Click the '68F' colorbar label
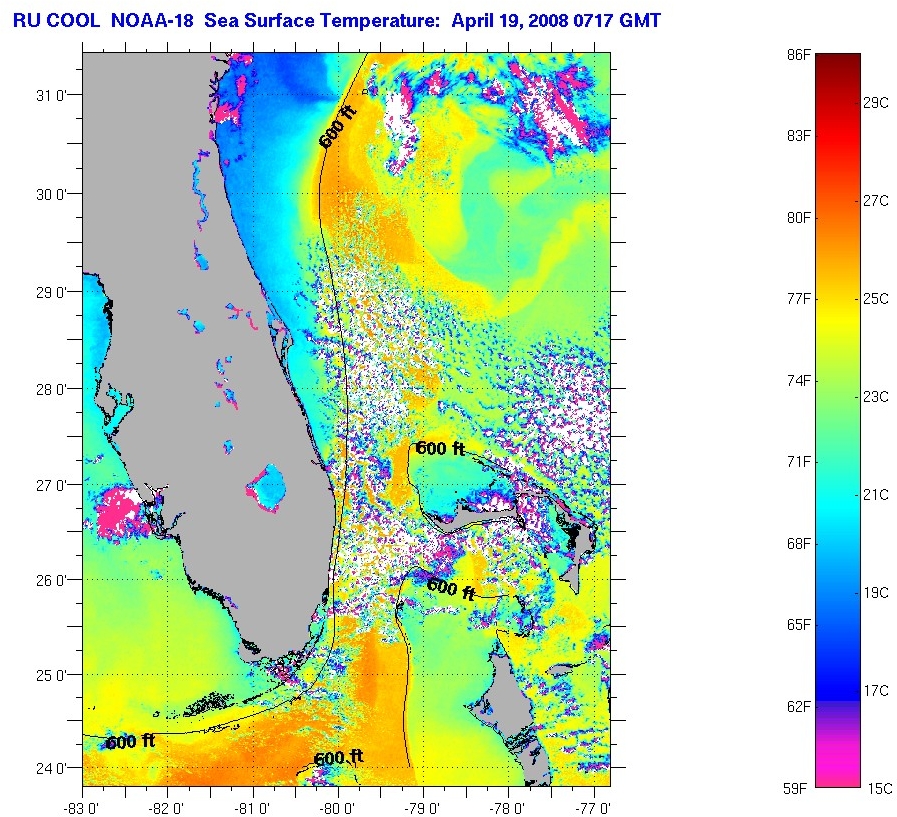 click(x=799, y=544)
